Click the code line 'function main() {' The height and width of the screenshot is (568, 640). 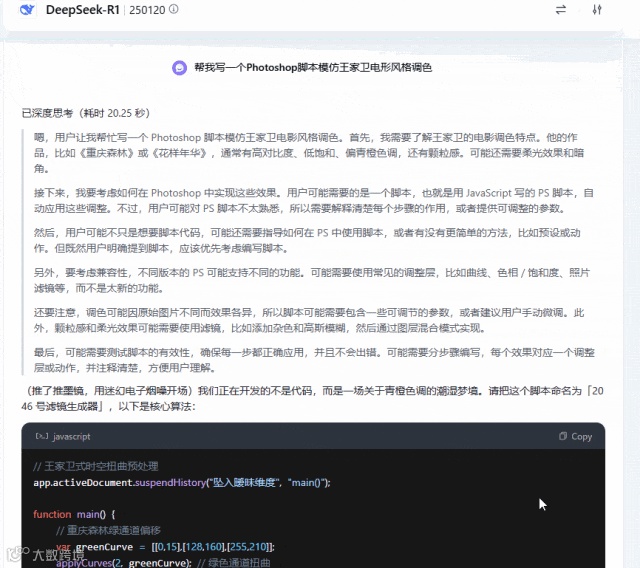74,514
